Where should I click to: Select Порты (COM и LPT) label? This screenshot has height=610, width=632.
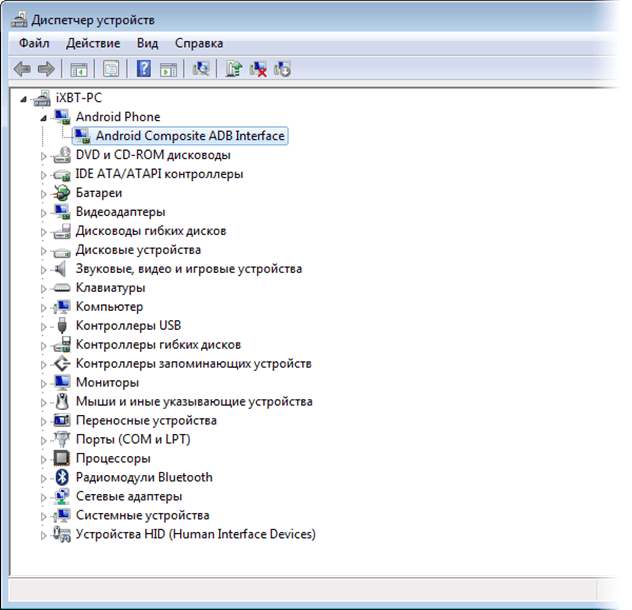(x=133, y=439)
